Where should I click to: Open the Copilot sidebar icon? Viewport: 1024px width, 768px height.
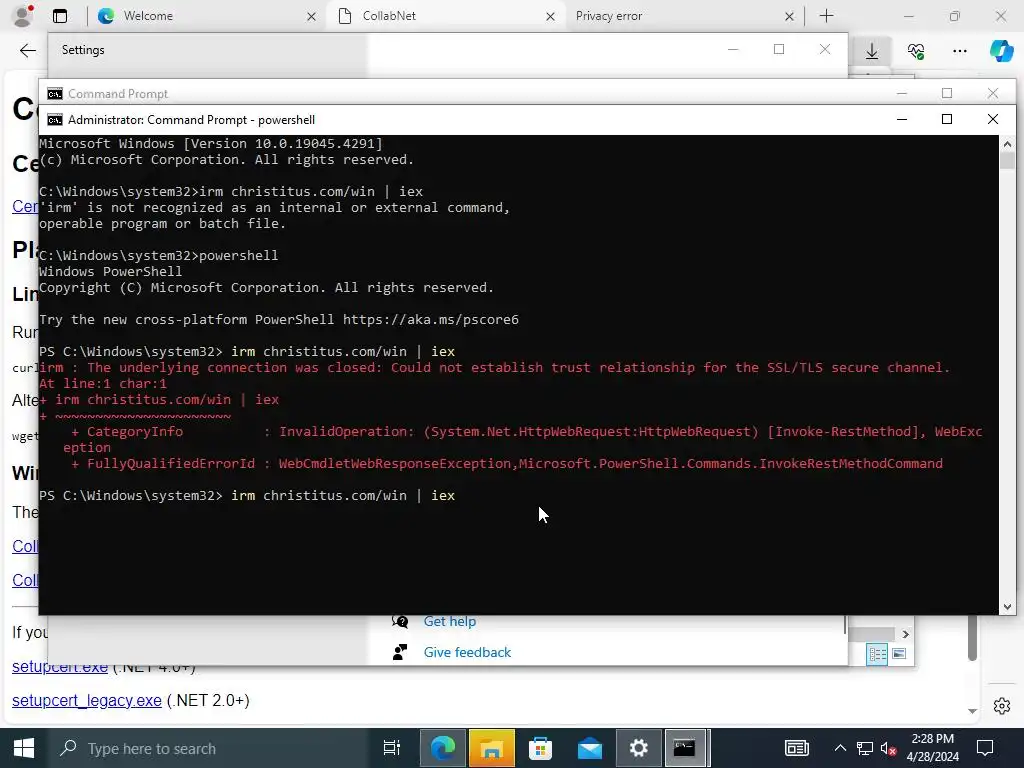(x=1000, y=51)
